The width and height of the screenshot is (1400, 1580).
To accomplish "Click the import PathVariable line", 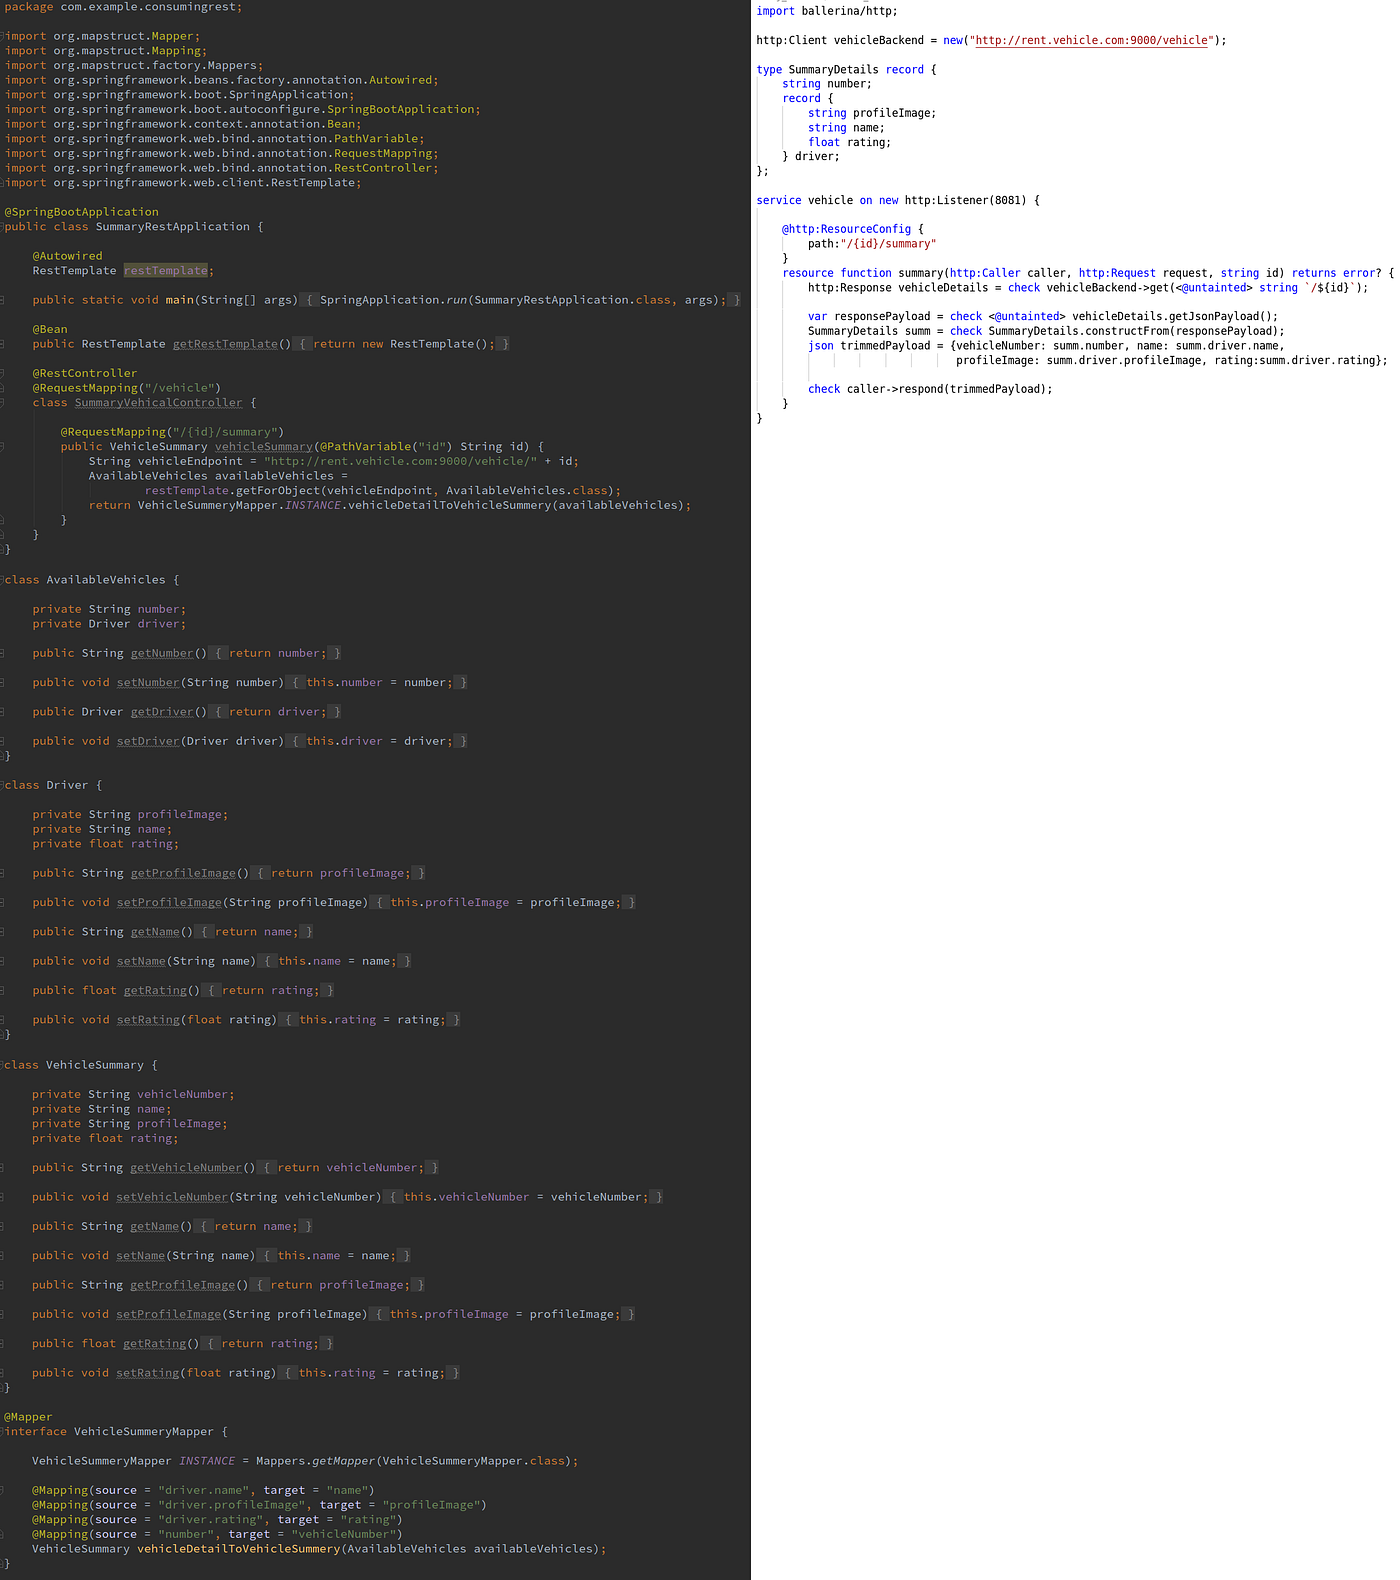I will (214, 139).
